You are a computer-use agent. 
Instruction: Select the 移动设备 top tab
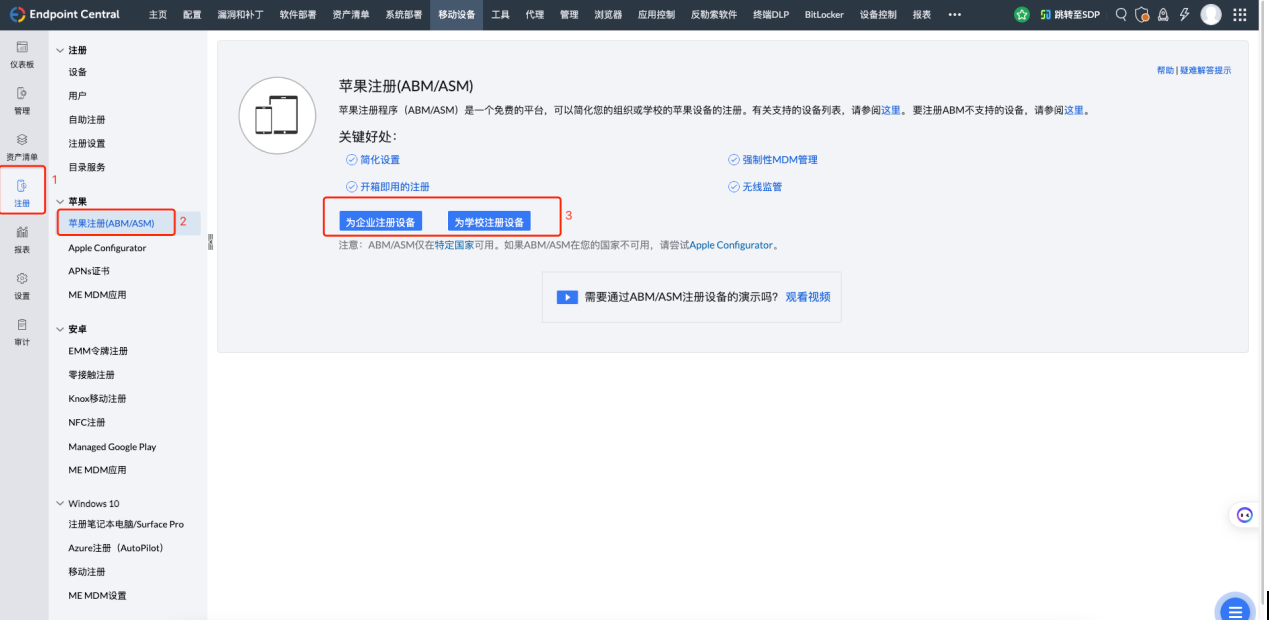click(457, 14)
